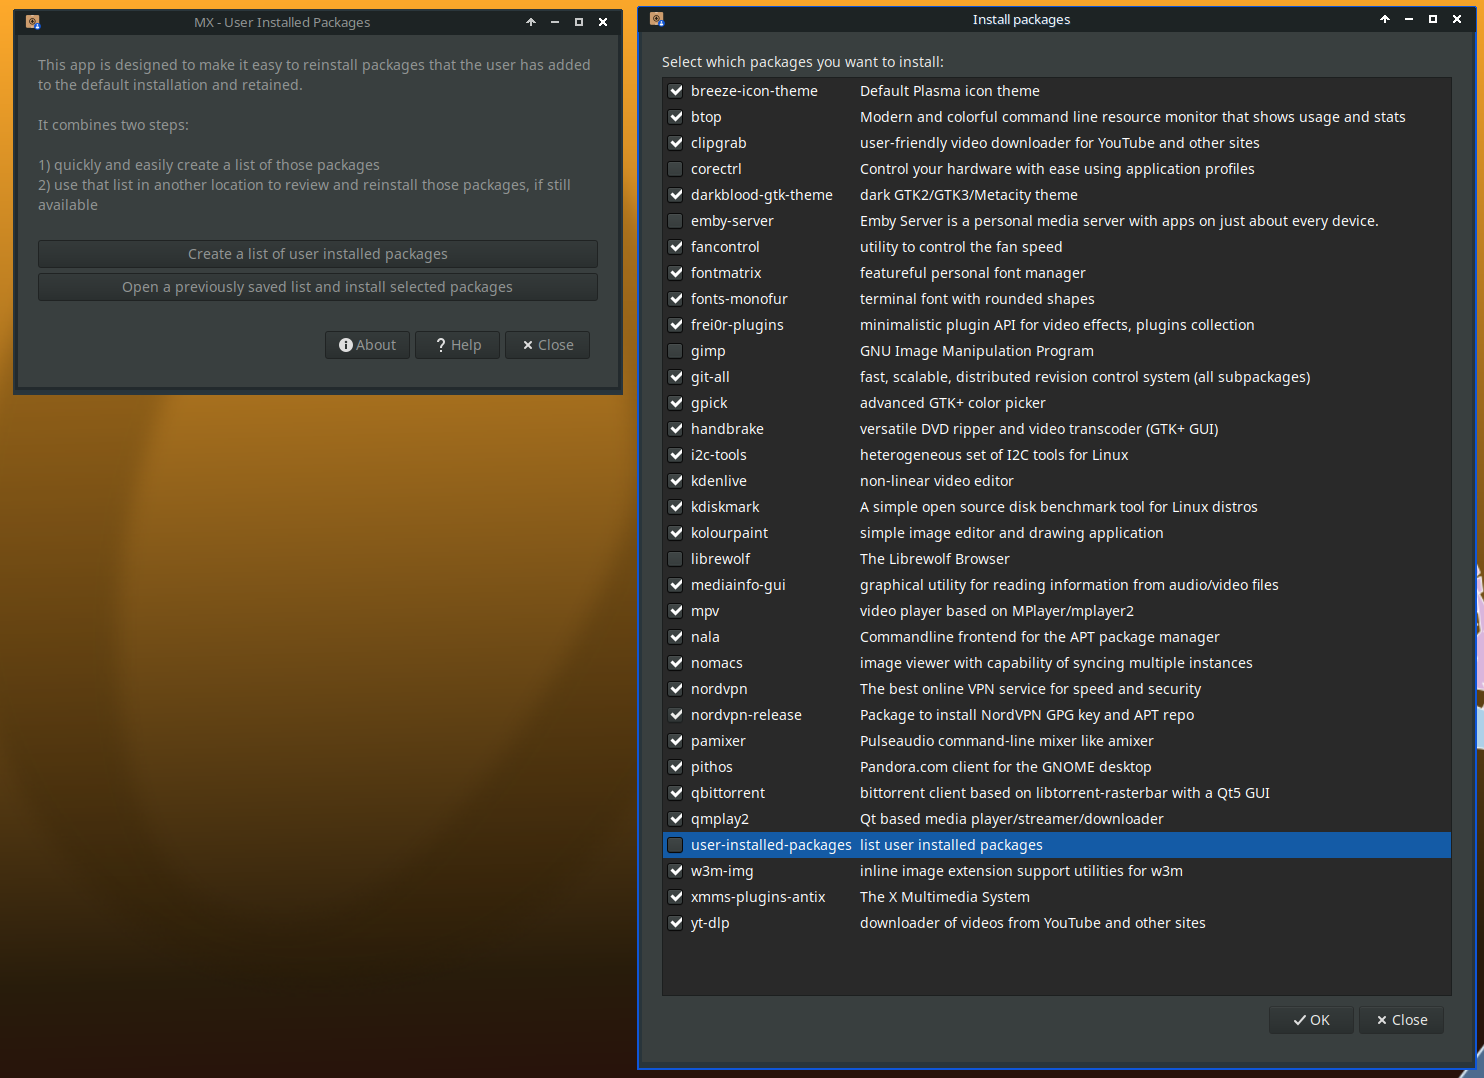Click the app icon in MX User Installed Packages titlebar
The height and width of the screenshot is (1078, 1484).
pyautogui.click(x=32, y=21)
